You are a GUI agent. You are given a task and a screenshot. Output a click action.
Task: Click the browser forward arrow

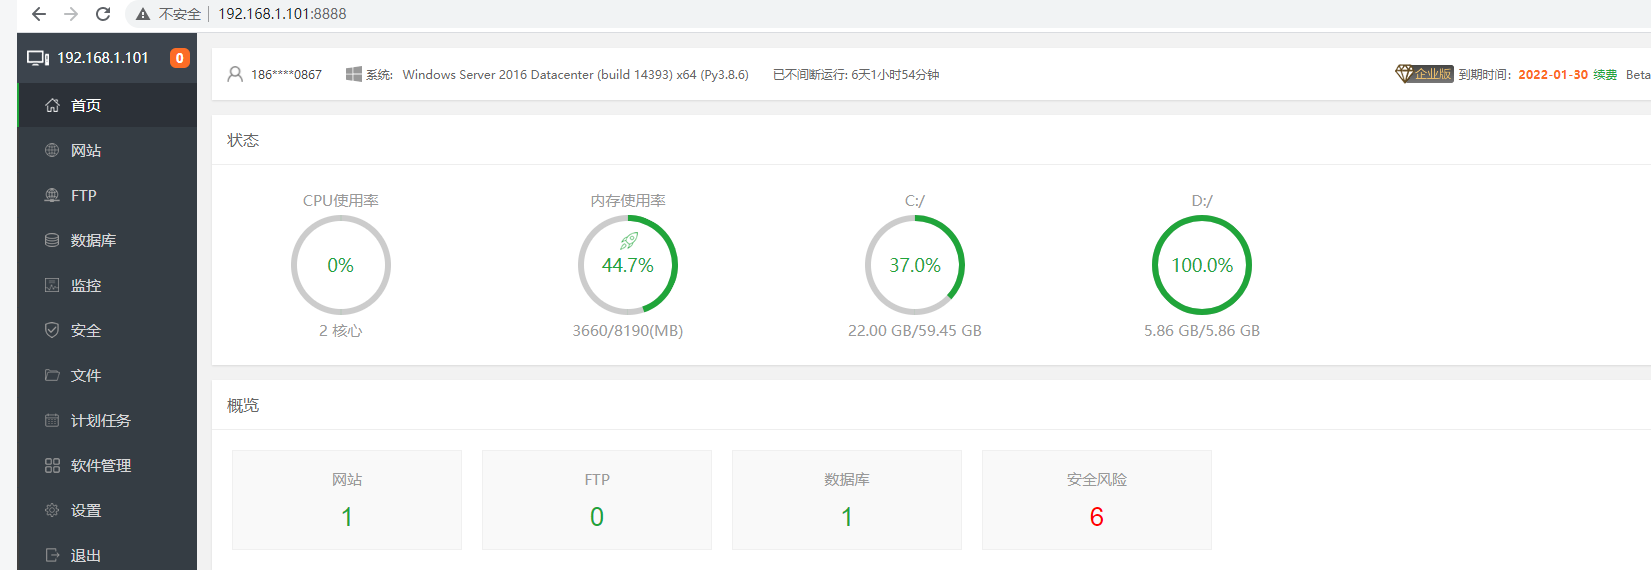coord(71,14)
